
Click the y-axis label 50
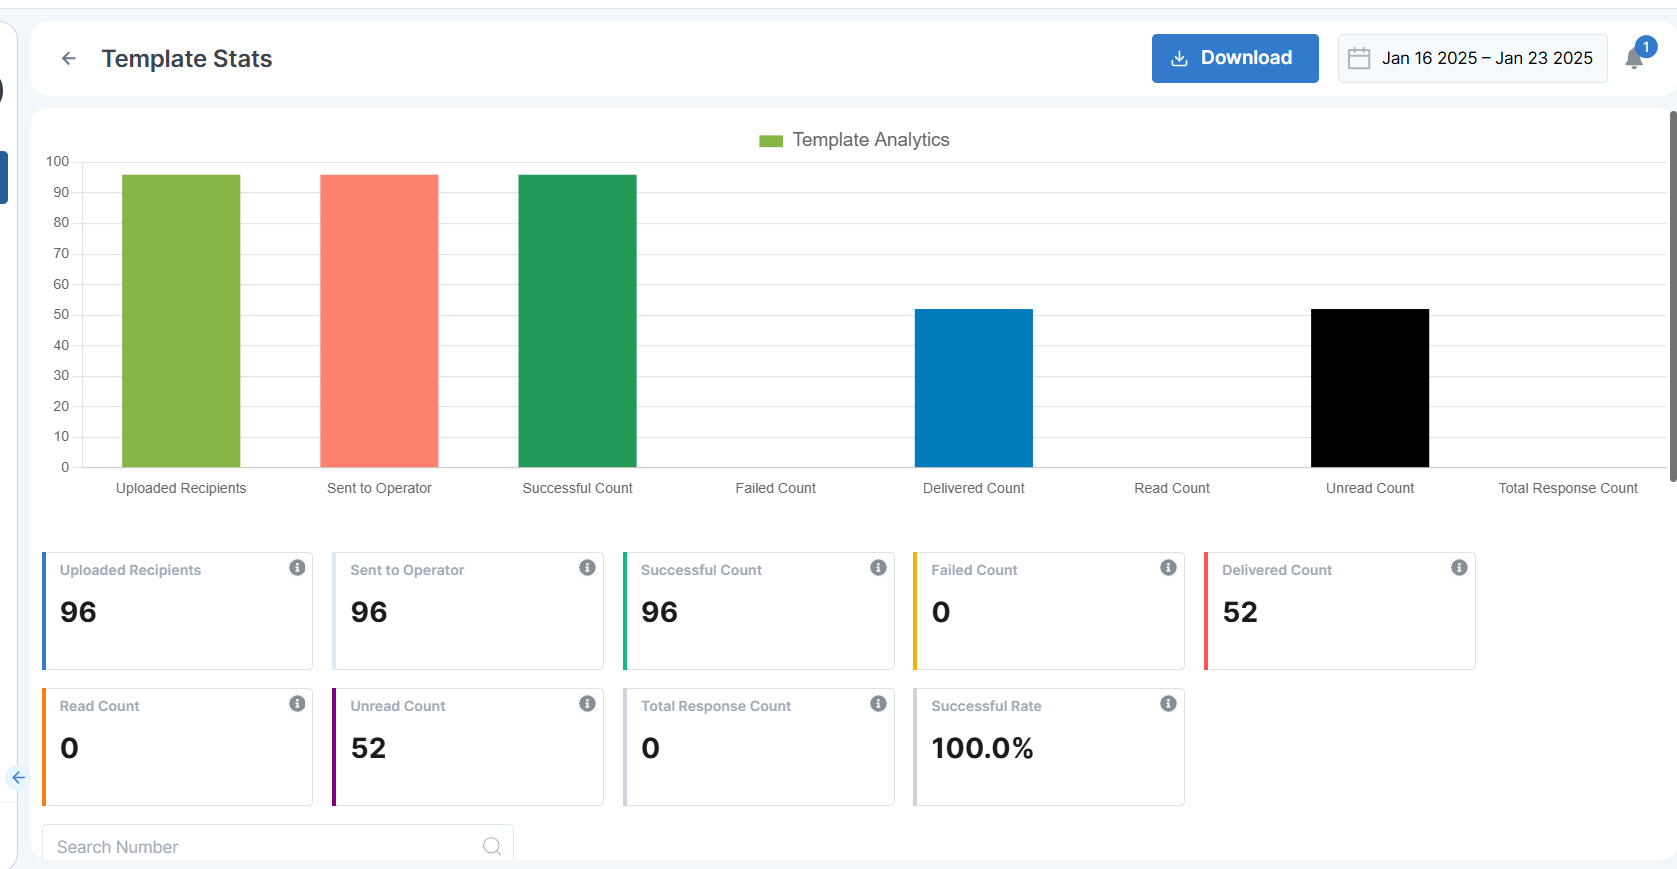(62, 314)
